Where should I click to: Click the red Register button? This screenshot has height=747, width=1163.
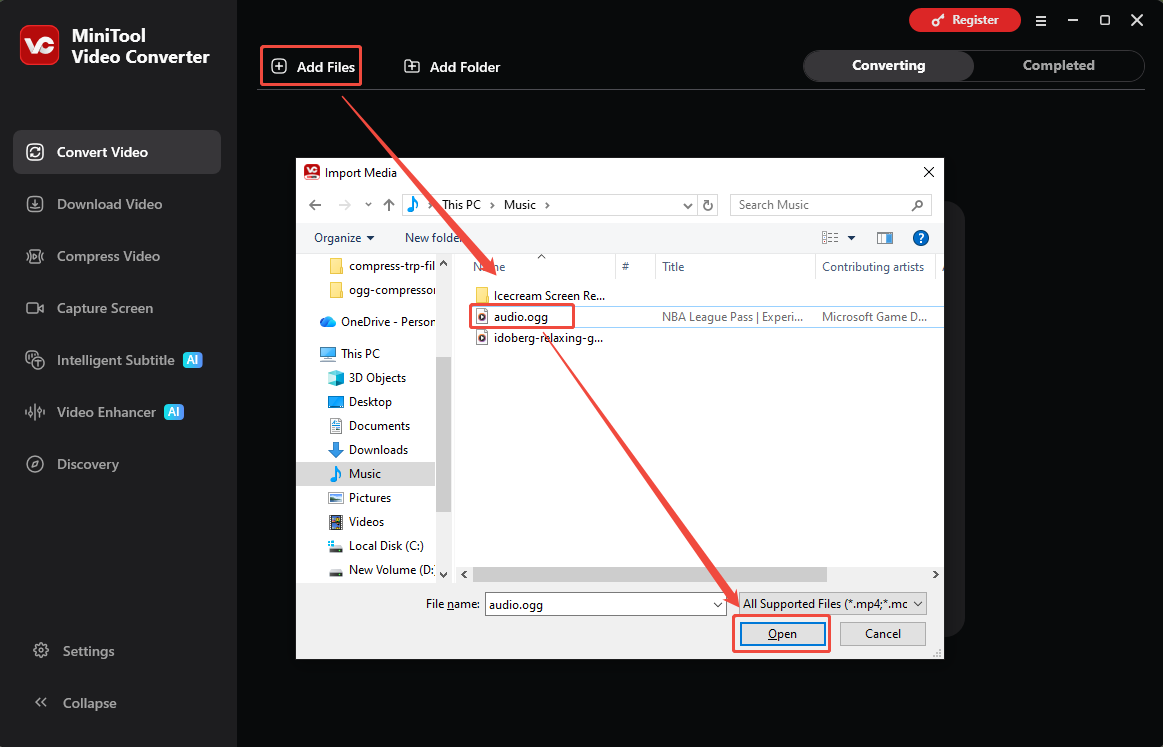[x=964, y=20]
